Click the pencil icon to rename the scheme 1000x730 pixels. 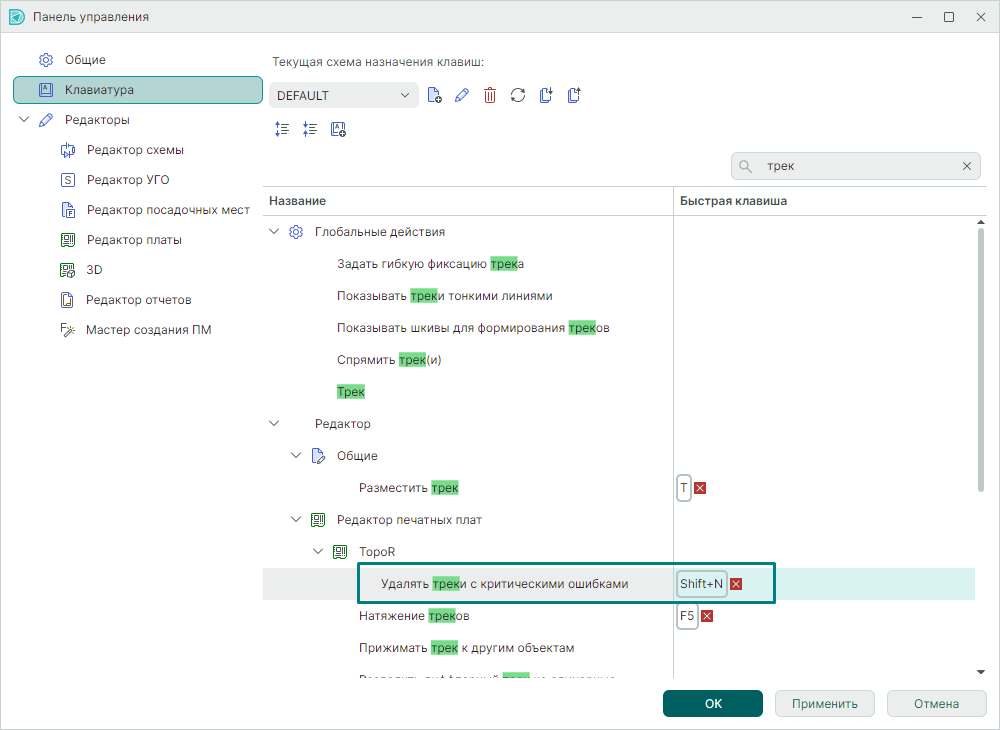[x=461, y=95]
